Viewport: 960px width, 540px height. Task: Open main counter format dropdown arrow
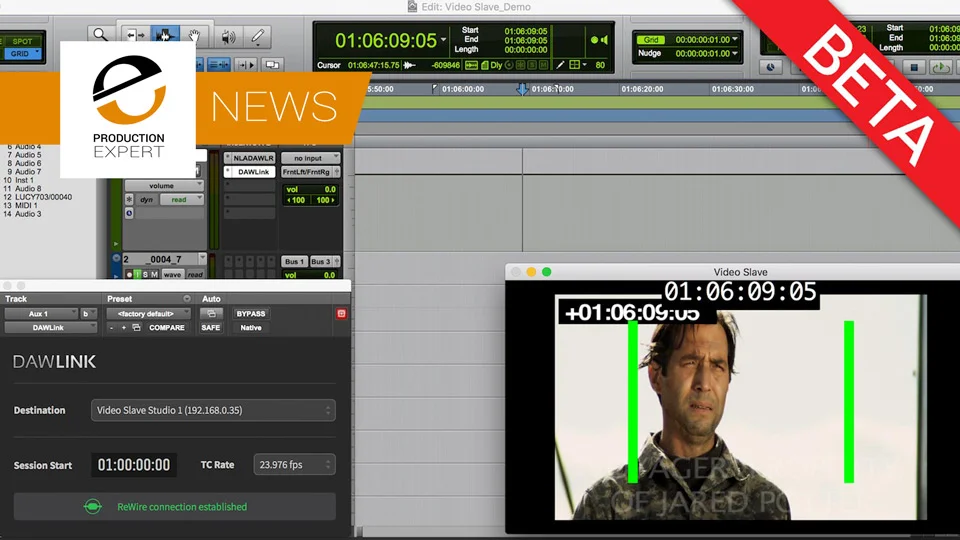443,40
